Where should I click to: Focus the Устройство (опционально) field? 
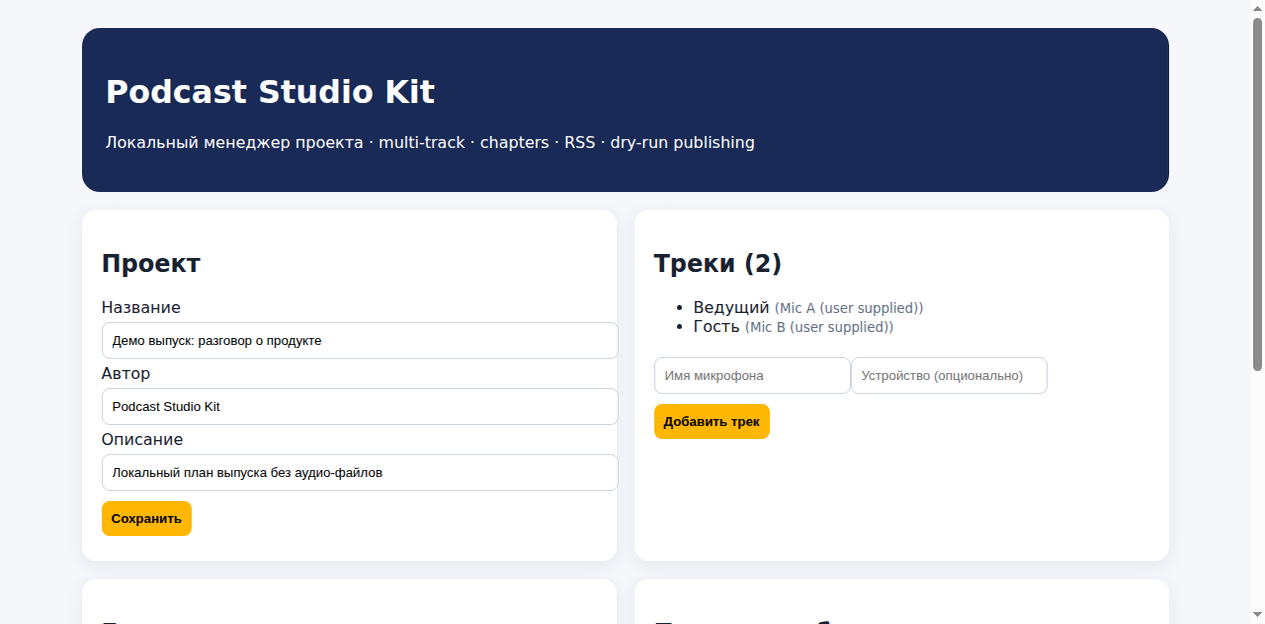coord(949,375)
